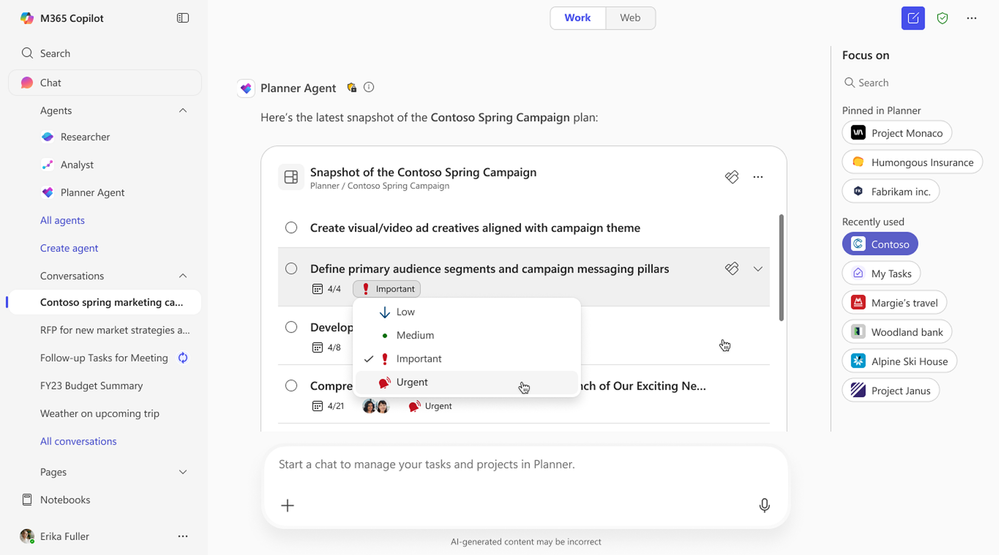Viewport: 999px width, 555px height.
Task: Click the sync icon beside Follow-up Tasks
Action: [183, 358]
